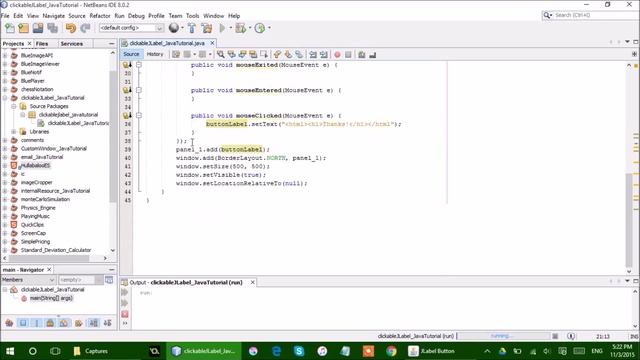
Task: Click the running progress bar in status bar
Action: 503,336
